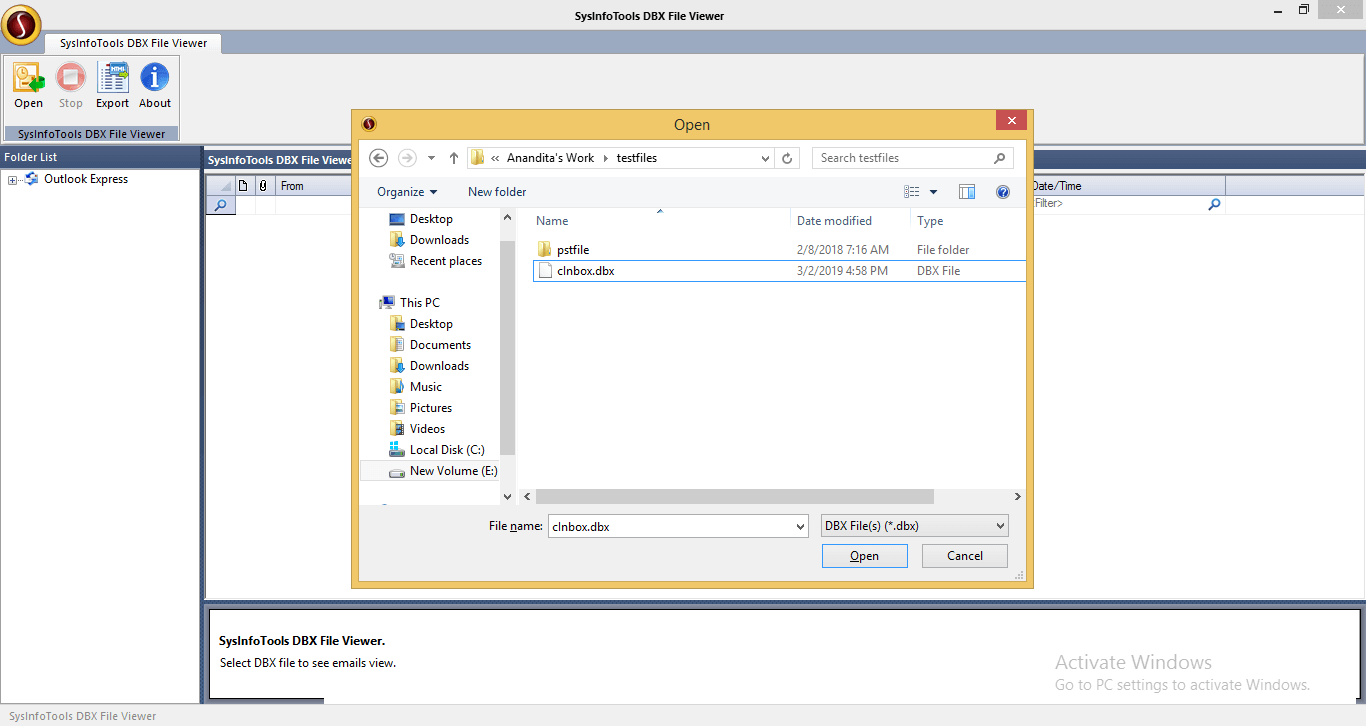1366x726 pixels.
Task: Click the Open button in the dialog
Action: [x=865, y=556]
